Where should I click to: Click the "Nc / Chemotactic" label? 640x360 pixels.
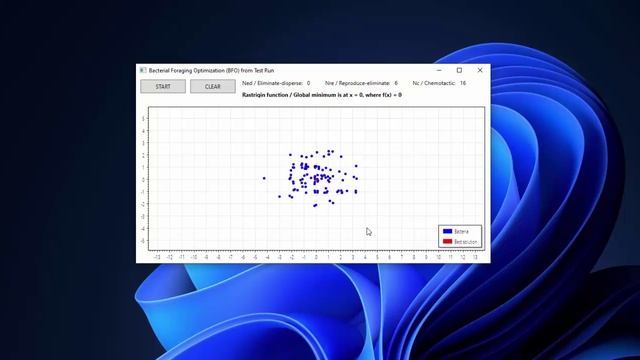click(433, 83)
